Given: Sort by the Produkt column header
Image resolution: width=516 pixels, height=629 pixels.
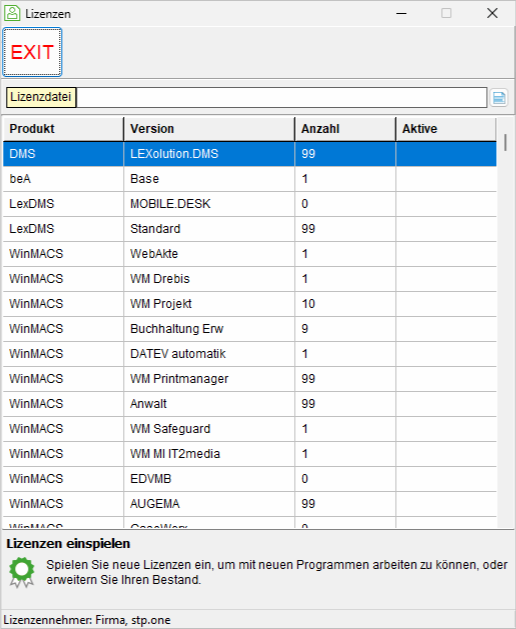Looking at the screenshot, I should [63, 129].
